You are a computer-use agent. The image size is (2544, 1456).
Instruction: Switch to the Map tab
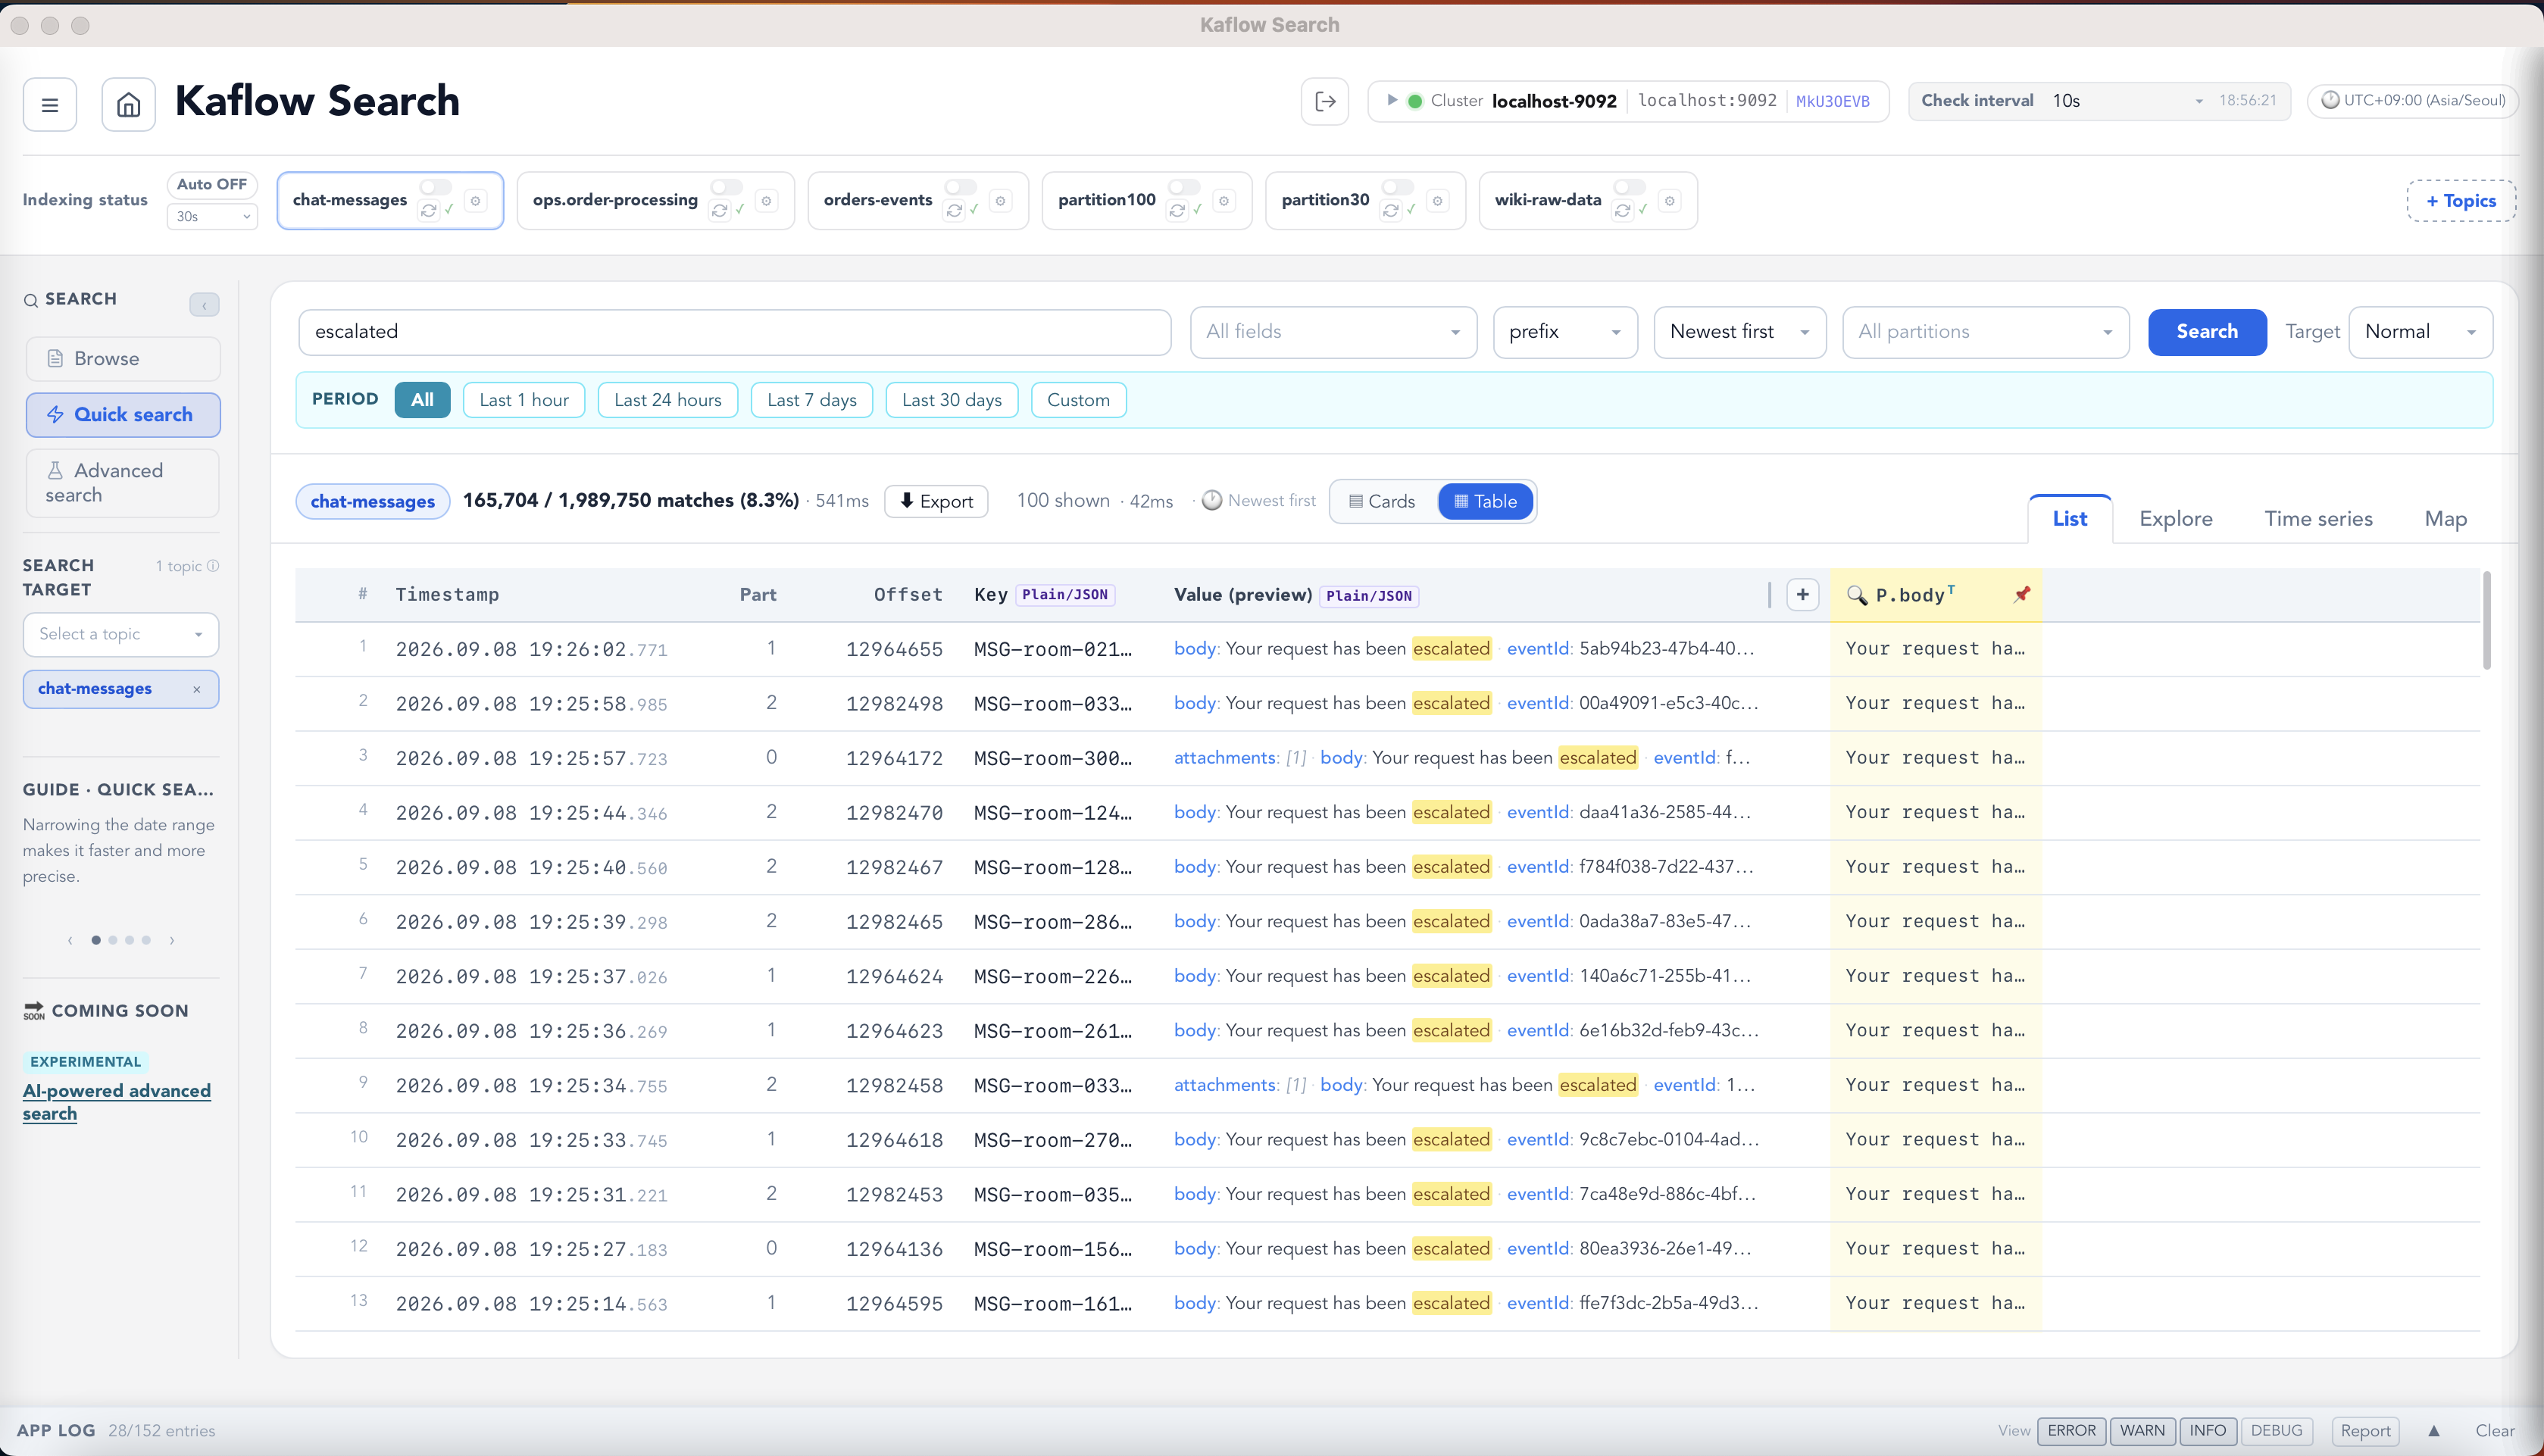[2445, 519]
